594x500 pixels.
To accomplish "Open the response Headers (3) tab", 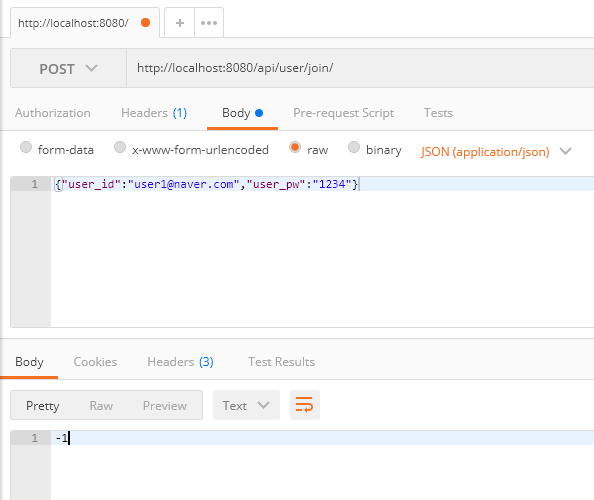I will [180, 362].
